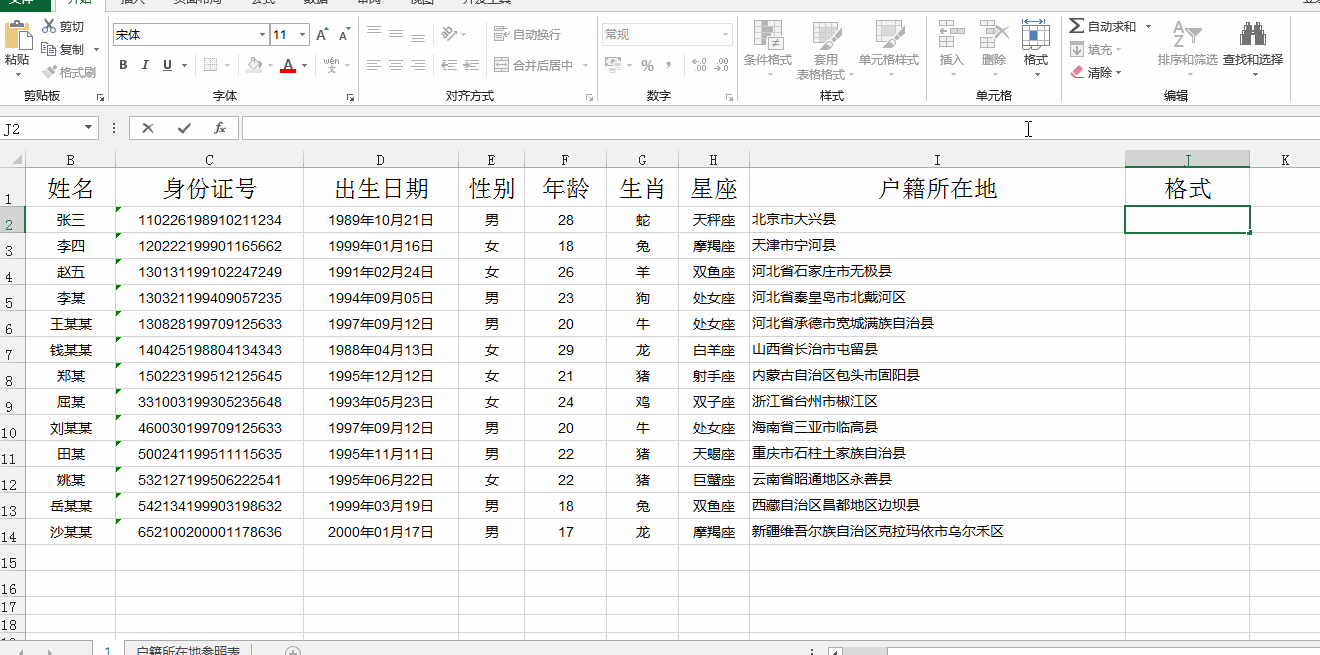The width and height of the screenshot is (1320, 655).
Task: Click the decrease decimal icon
Action: pos(722,65)
